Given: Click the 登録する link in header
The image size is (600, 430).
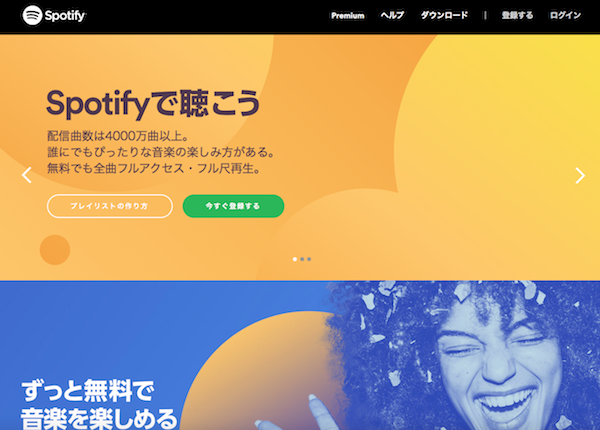Looking at the screenshot, I should [517, 15].
